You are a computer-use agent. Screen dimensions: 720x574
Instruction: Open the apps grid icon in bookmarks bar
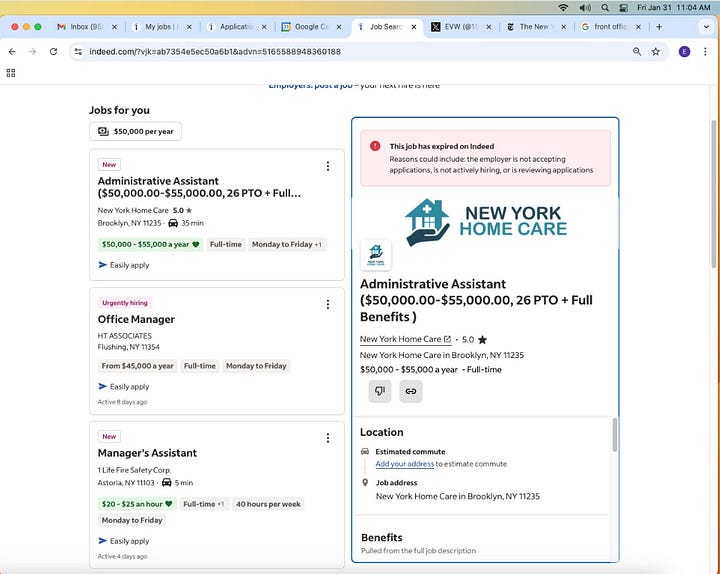[x=11, y=73]
